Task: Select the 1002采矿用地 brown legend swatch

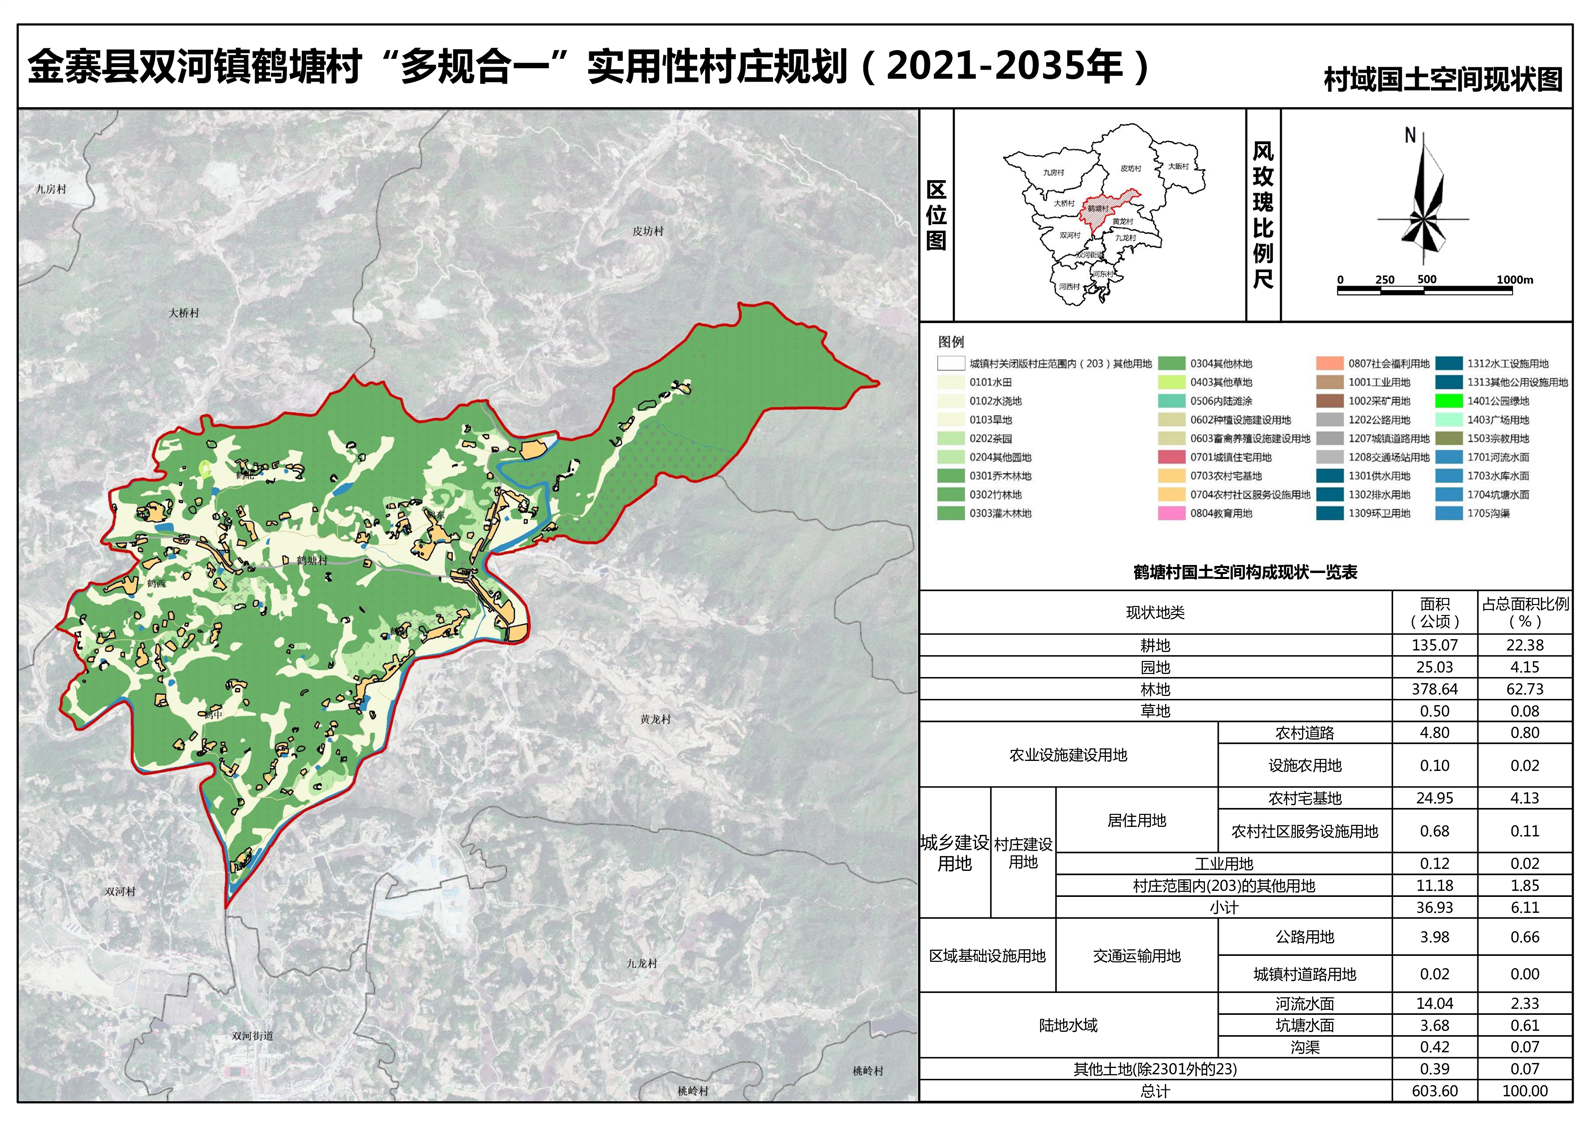Action: click(x=1329, y=401)
